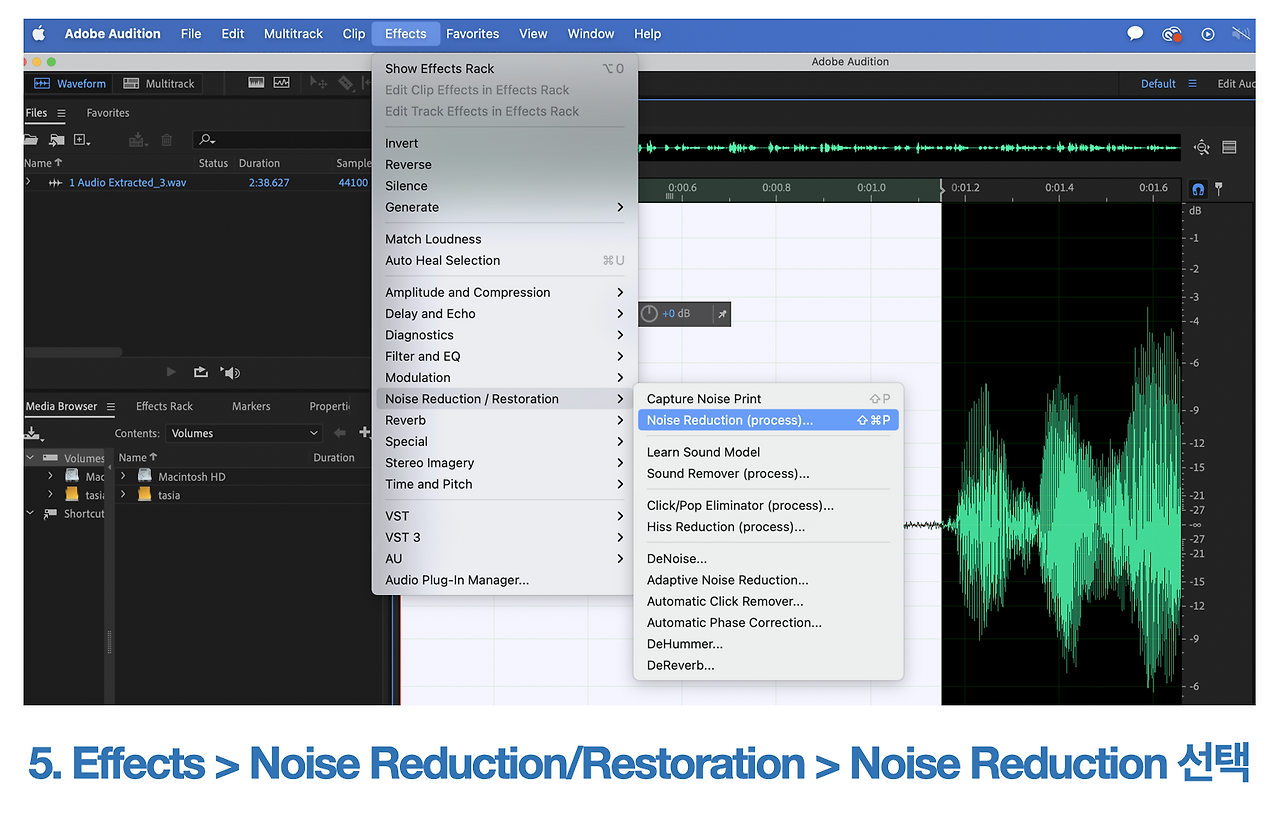The height and width of the screenshot is (827, 1280).
Task: Select the Edit Audio workspace
Action: (x=1236, y=84)
